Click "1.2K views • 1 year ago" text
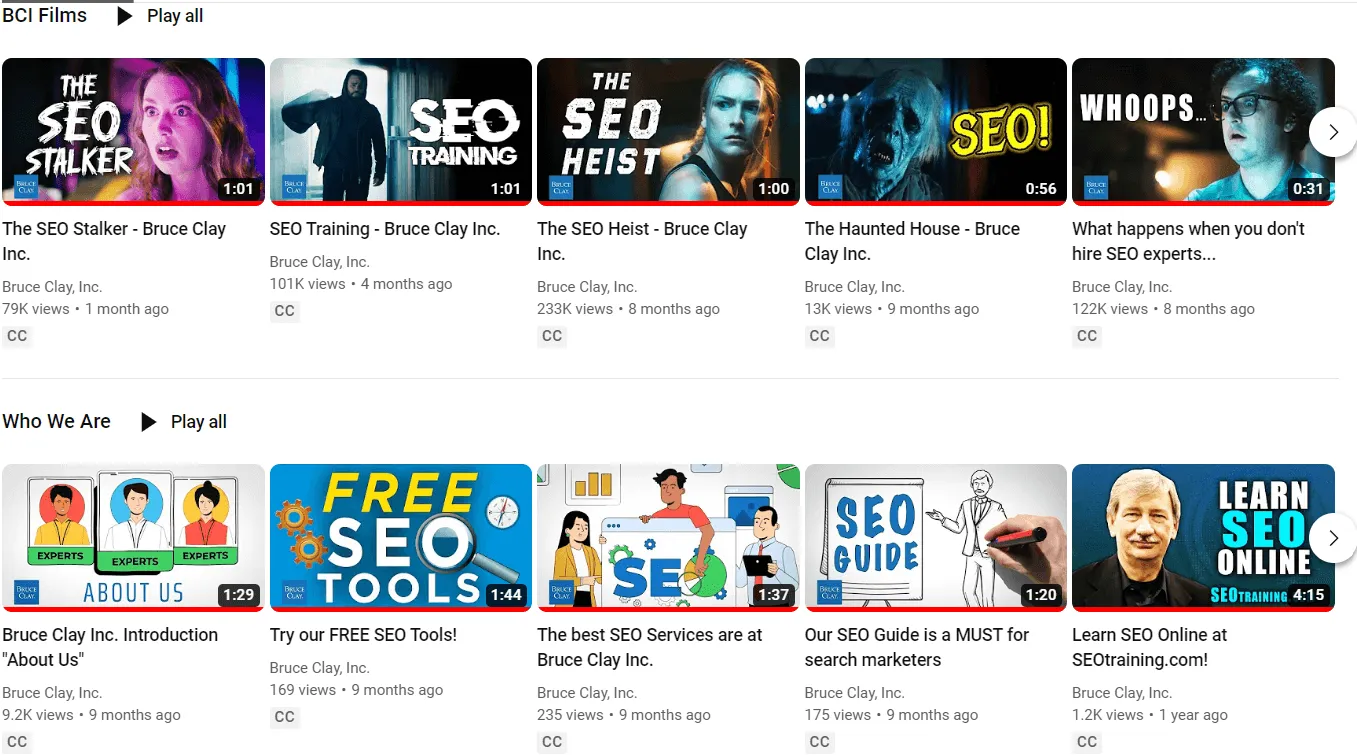The height and width of the screenshot is (755, 1357). tap(1150, 715)
